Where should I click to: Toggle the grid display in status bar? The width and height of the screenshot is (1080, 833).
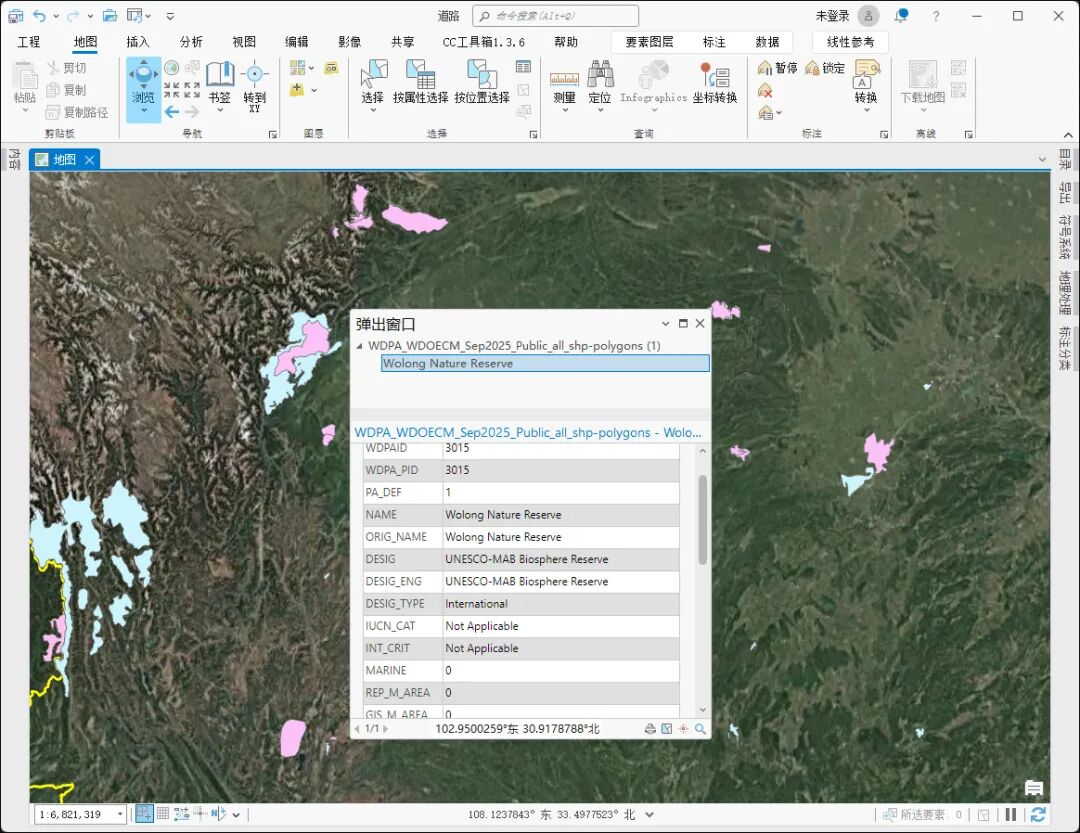coord(163,814)
